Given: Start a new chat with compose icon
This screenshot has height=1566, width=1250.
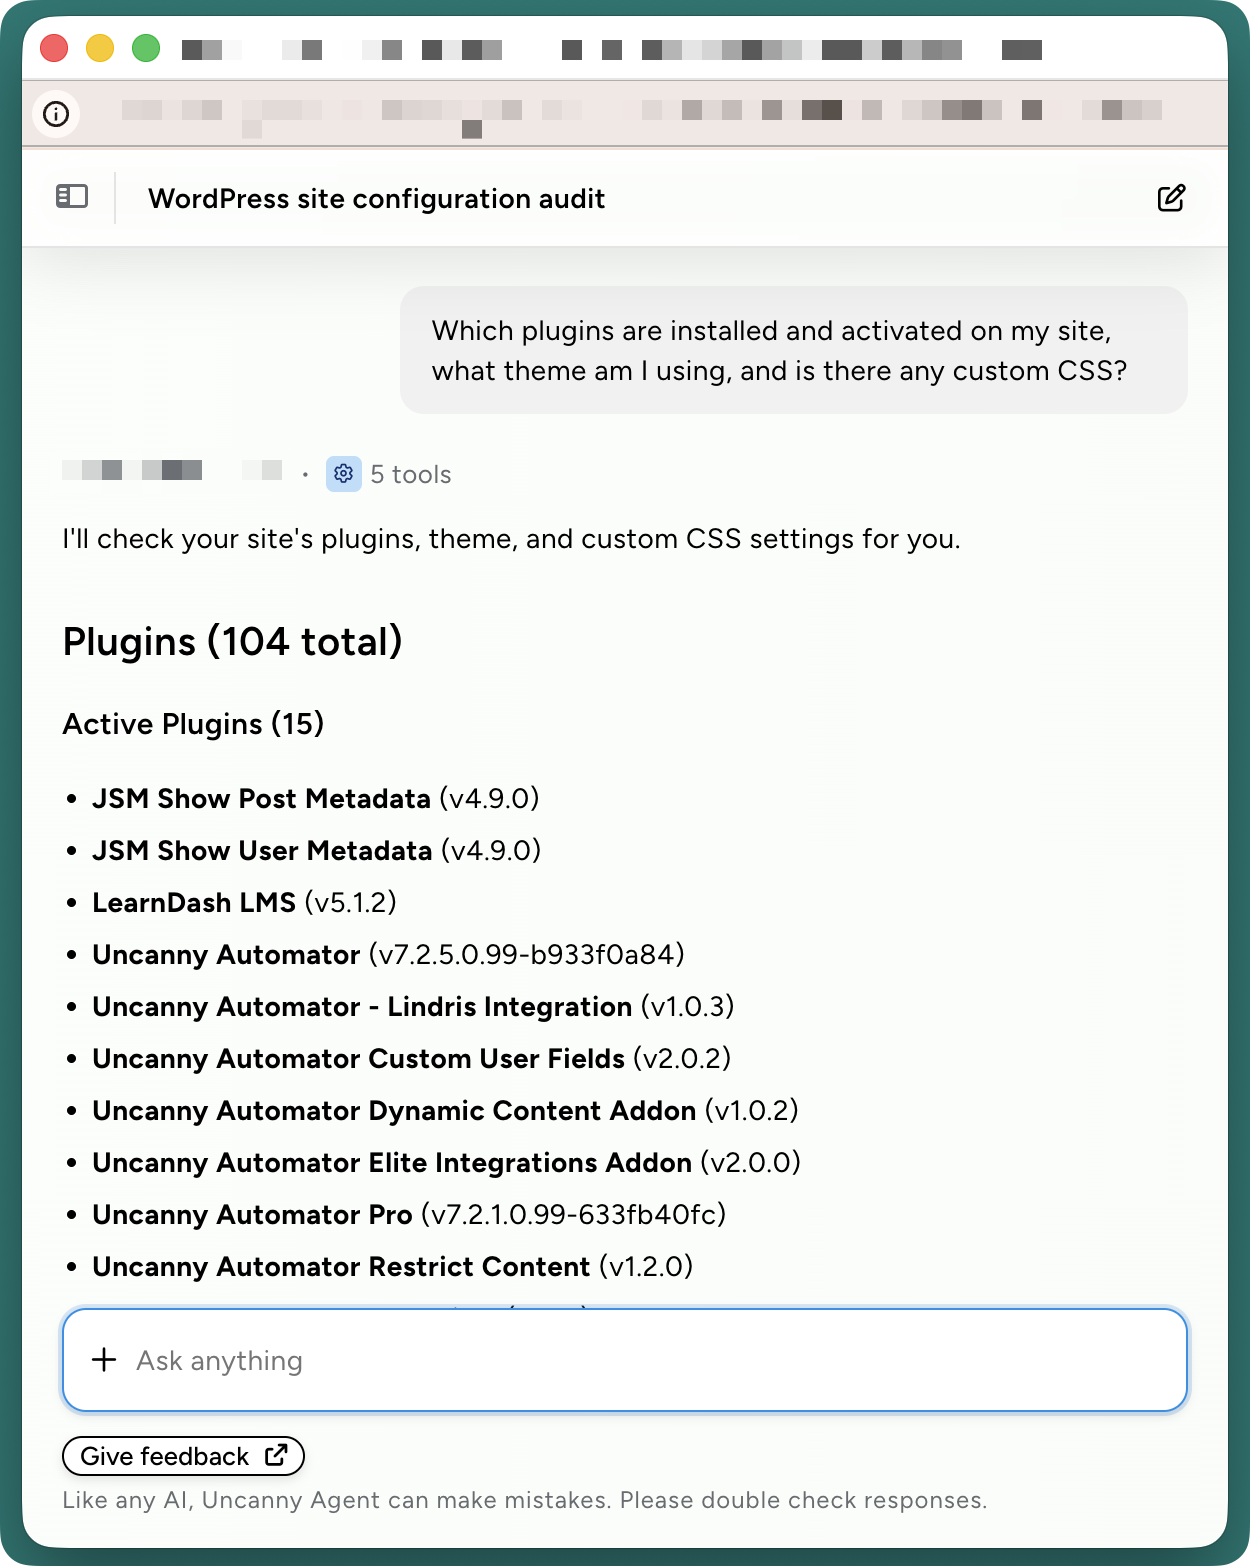Looking at the screenshot, I should coord(1171,198).
